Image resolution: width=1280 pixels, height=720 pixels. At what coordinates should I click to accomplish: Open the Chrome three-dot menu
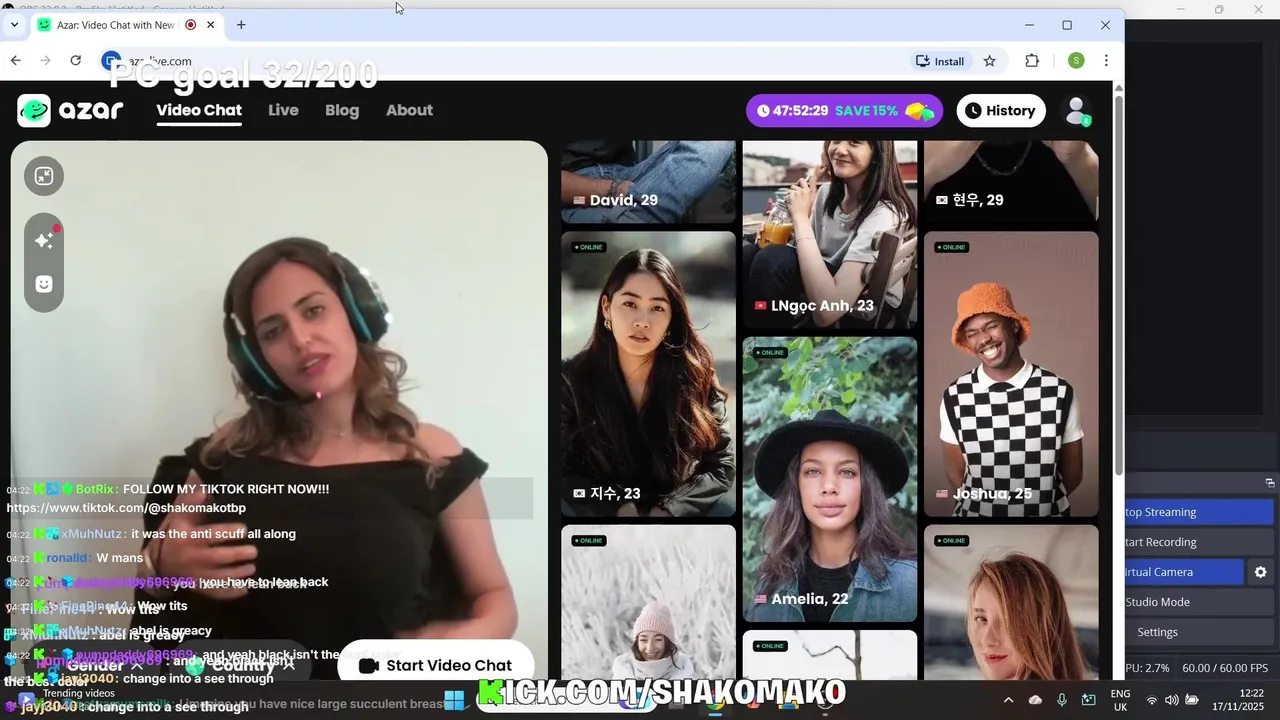point(1106,61)
